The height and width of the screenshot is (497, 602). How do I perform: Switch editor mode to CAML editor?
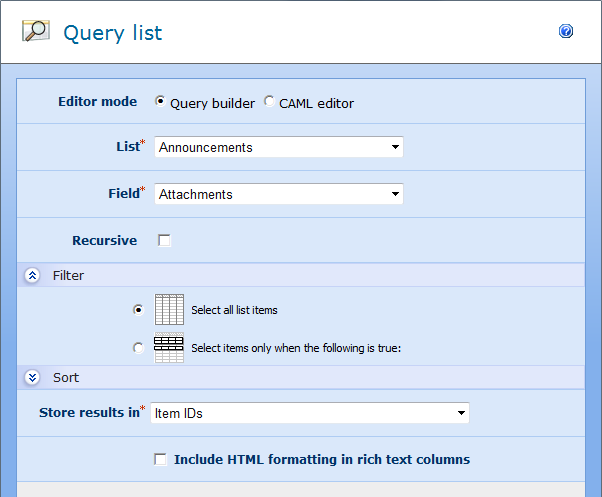click(x=269, y=102)
